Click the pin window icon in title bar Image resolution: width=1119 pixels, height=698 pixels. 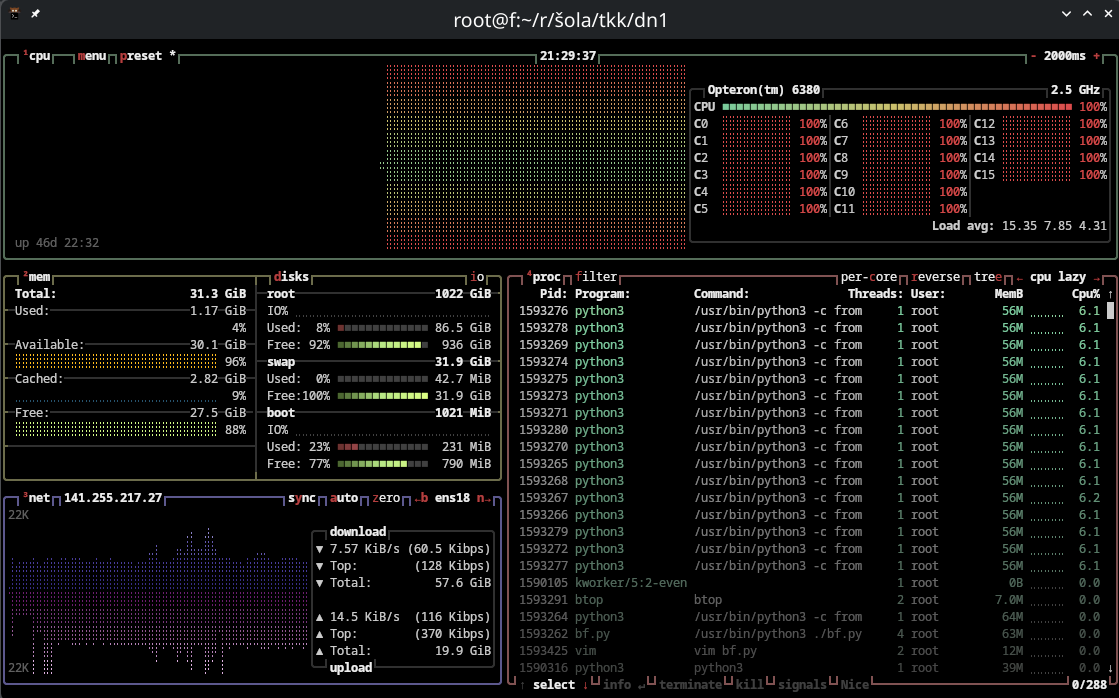tap(36, 14)
